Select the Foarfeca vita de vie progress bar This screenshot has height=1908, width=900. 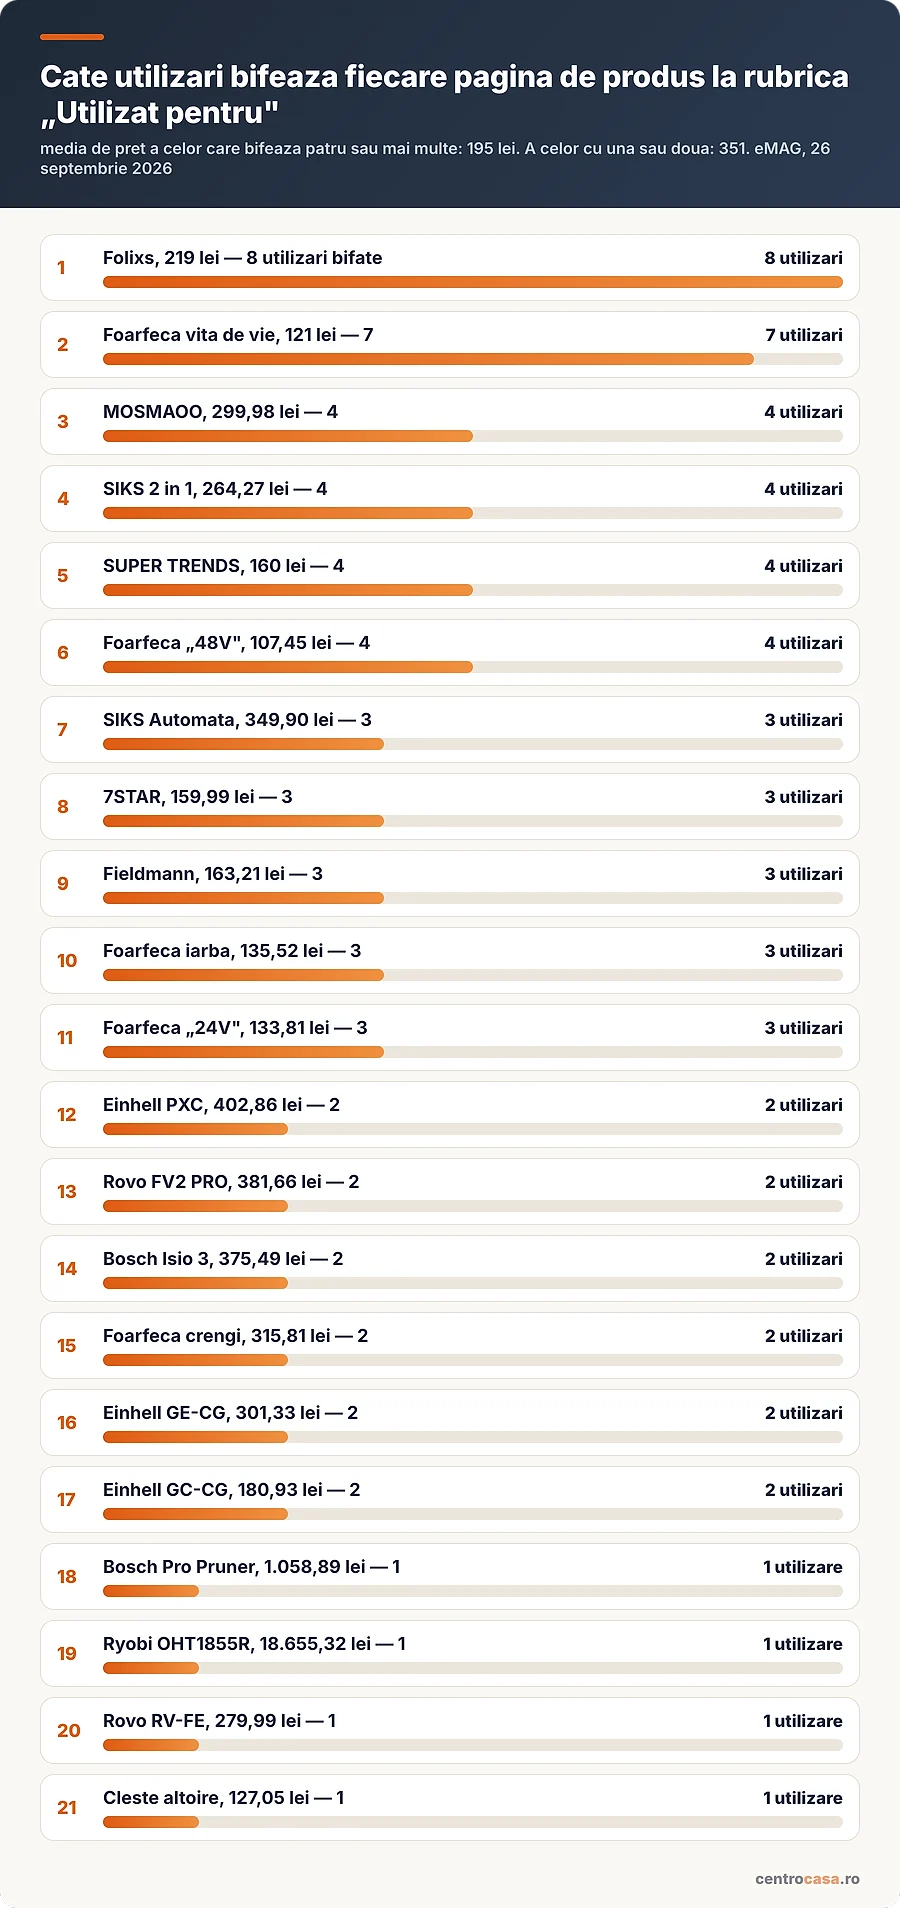click(473, 359)
